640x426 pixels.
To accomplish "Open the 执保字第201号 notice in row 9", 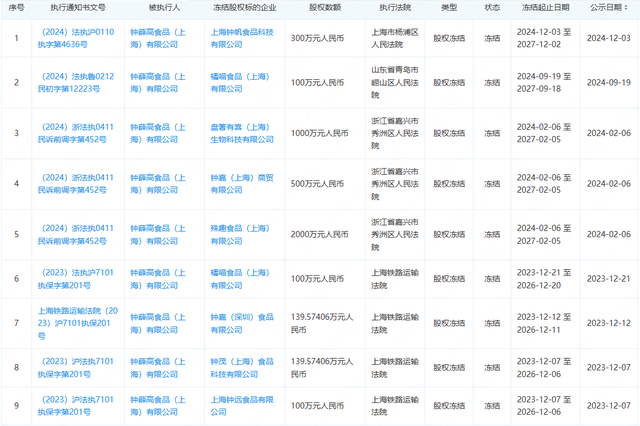I will pyautogui.click(x=76, y=406).
